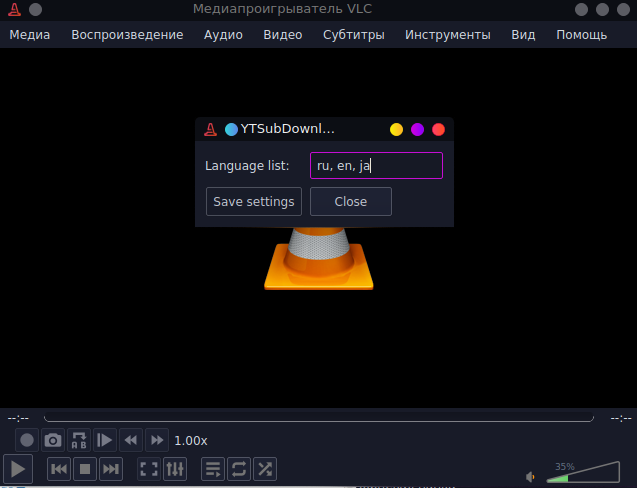Click elapsed time label left of seek bar
Viewport: 637px width, 488px height.
[x=18, y=418]
